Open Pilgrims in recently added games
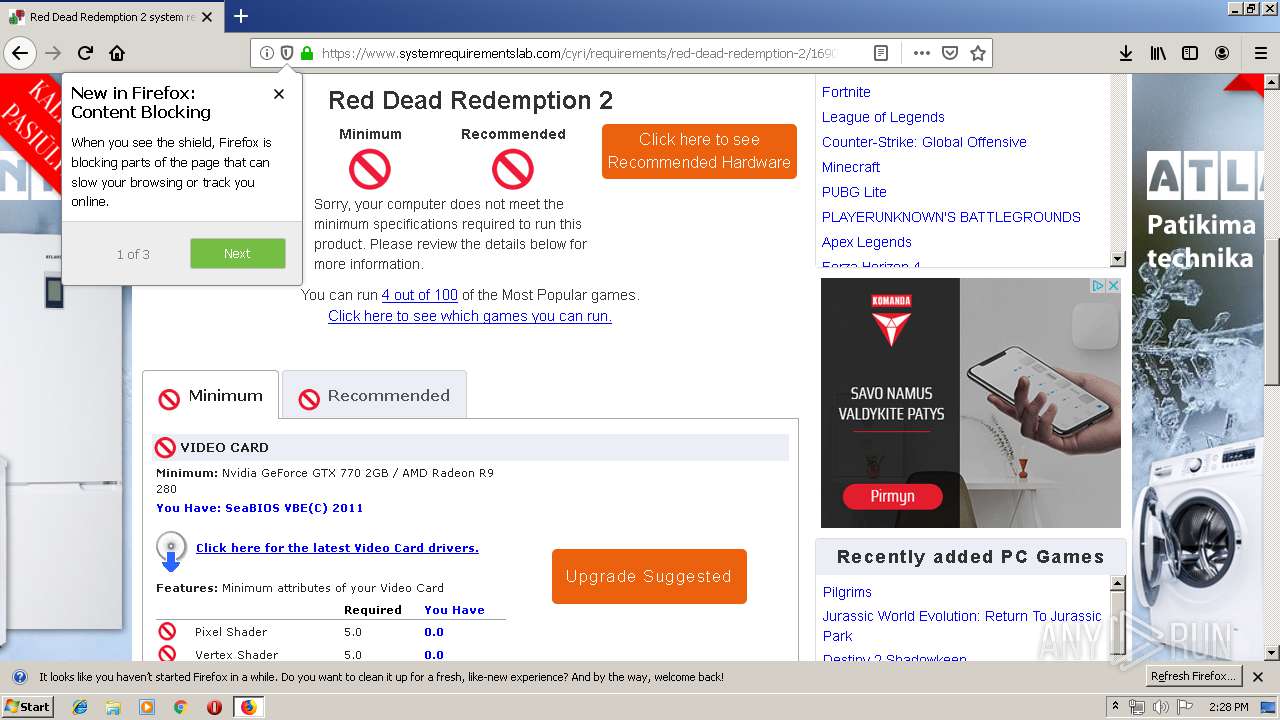Image resolution: width=1280 pixels, height=720 pixels. click(847, 592)
